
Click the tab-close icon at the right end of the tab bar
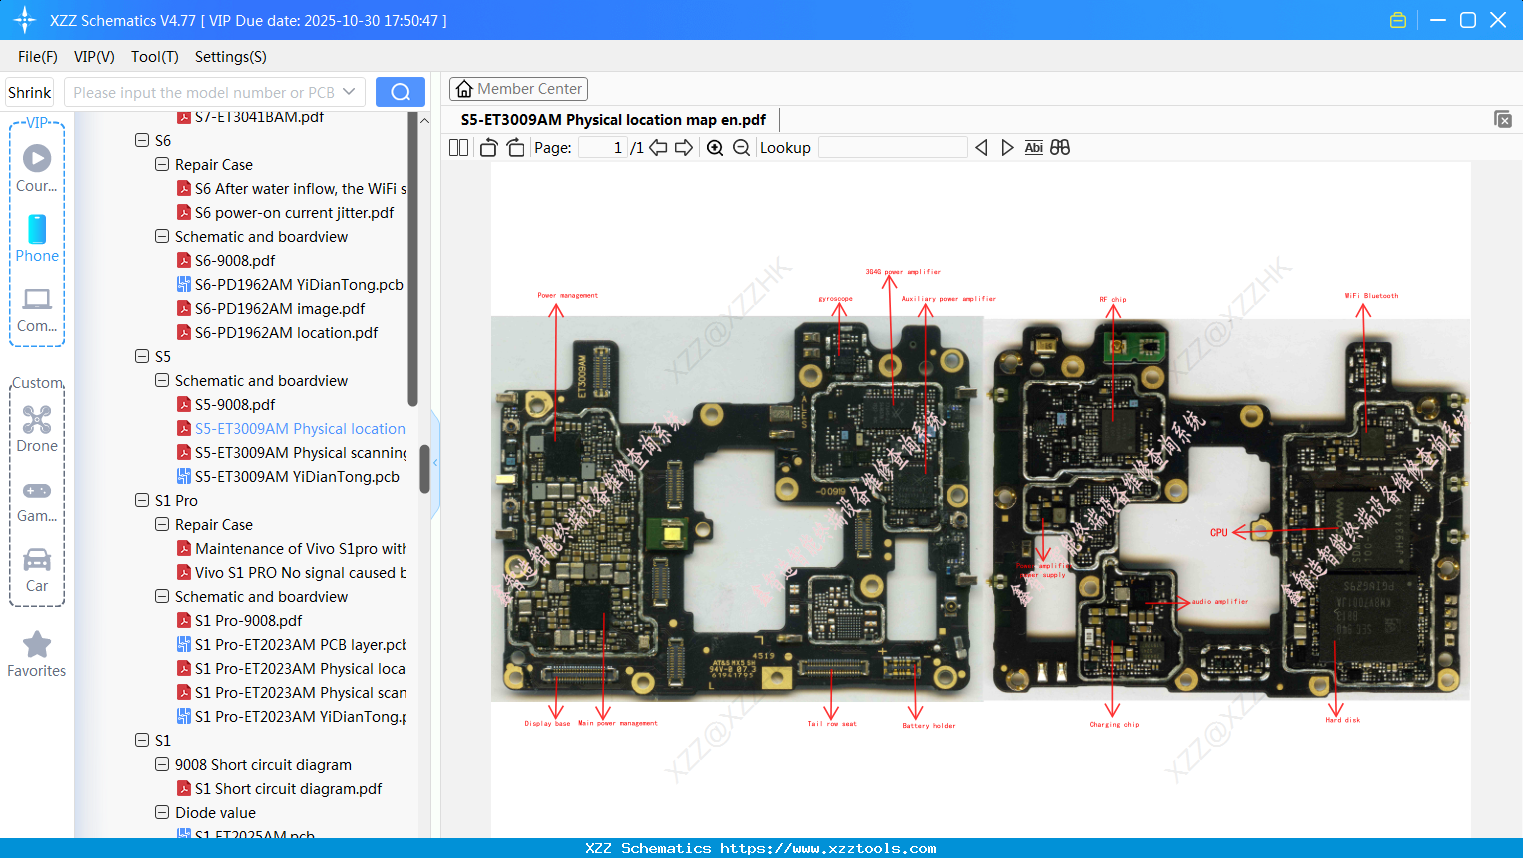pos(1503,119)
